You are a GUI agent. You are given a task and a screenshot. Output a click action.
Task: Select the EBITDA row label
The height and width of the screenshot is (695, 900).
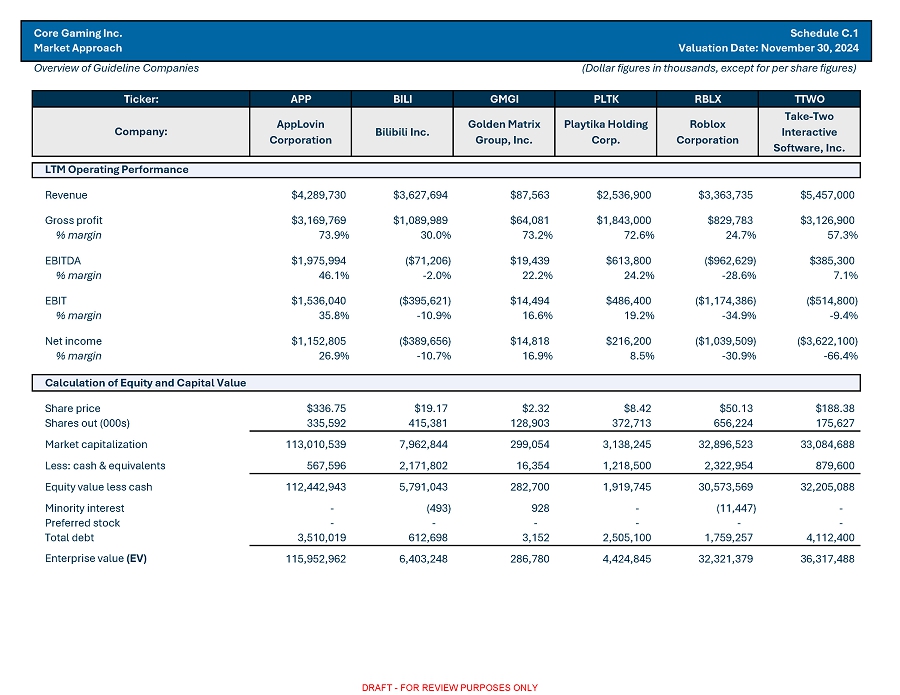(63, 261)
